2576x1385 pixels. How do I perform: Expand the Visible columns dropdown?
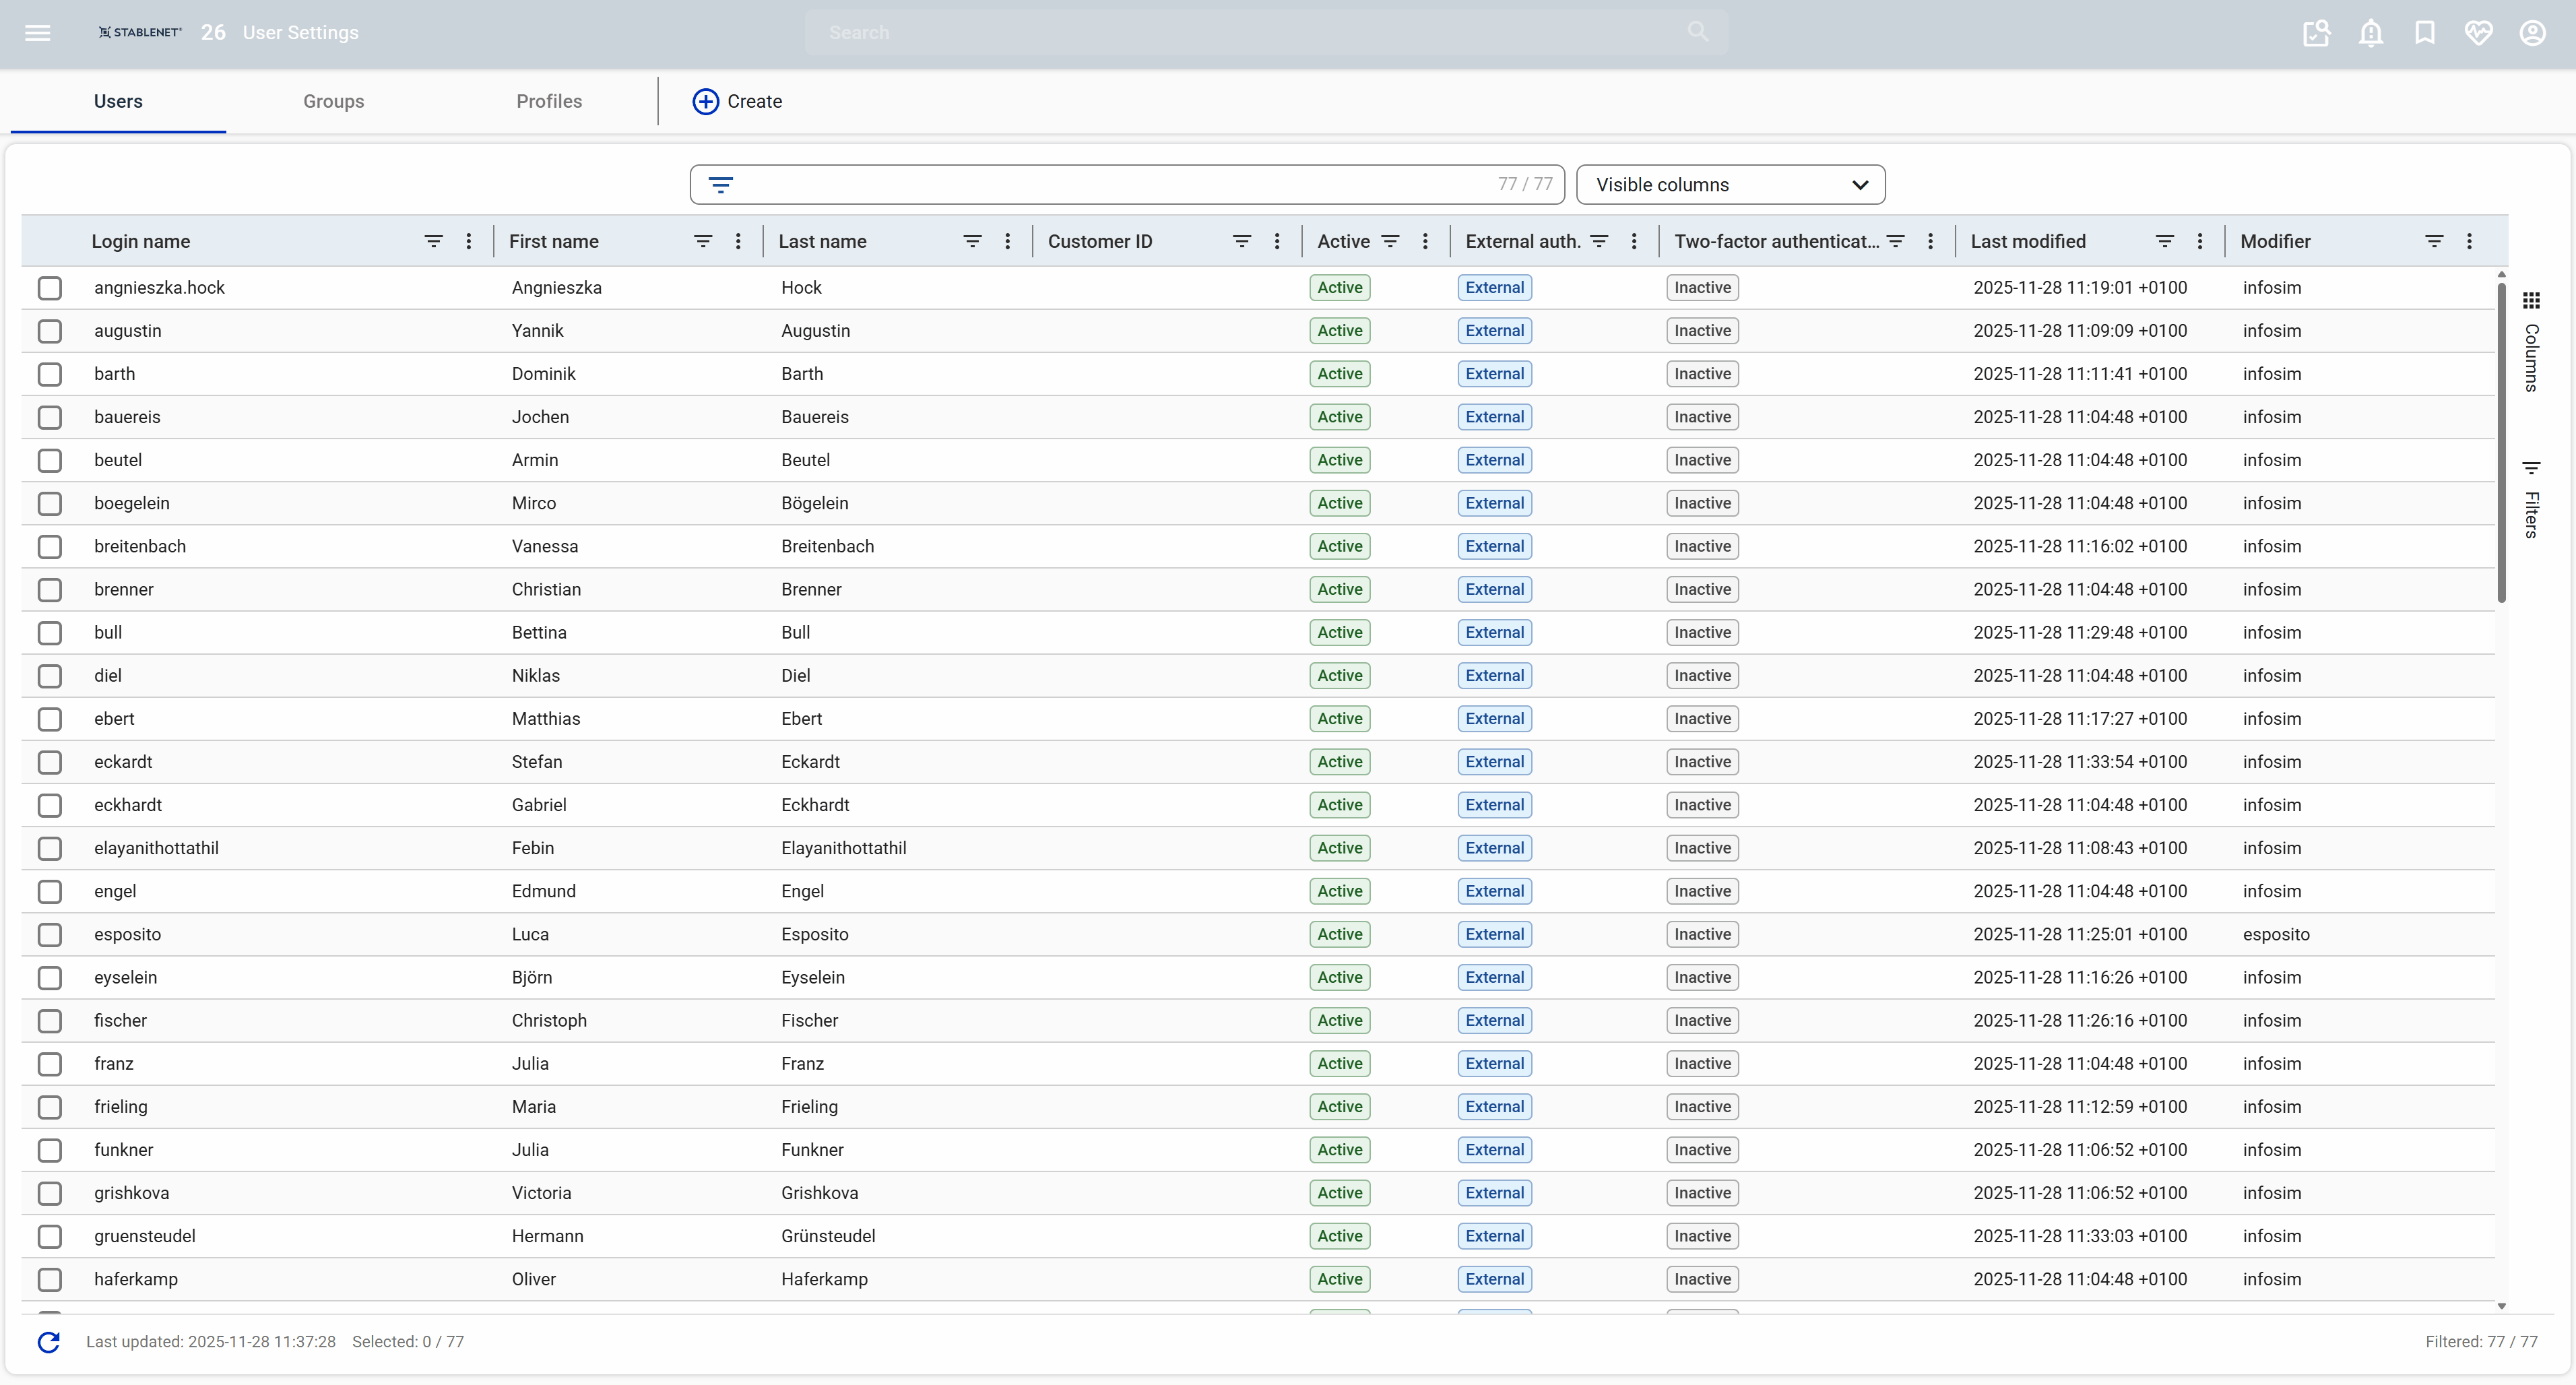tap(1730, 185)
